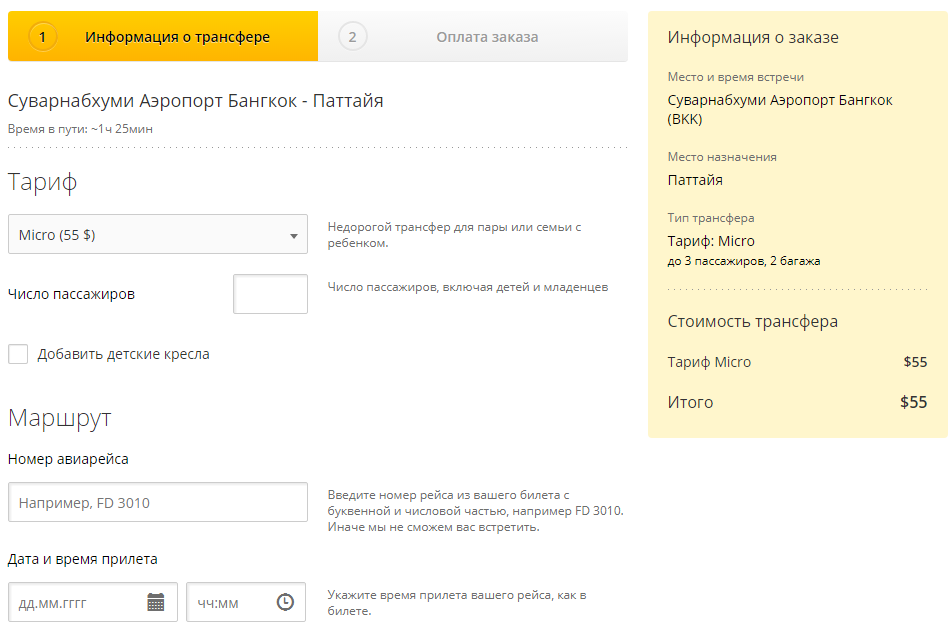
Task: Expand the Micro (55 $) tariff dropdown
Action: coord(158,236)
